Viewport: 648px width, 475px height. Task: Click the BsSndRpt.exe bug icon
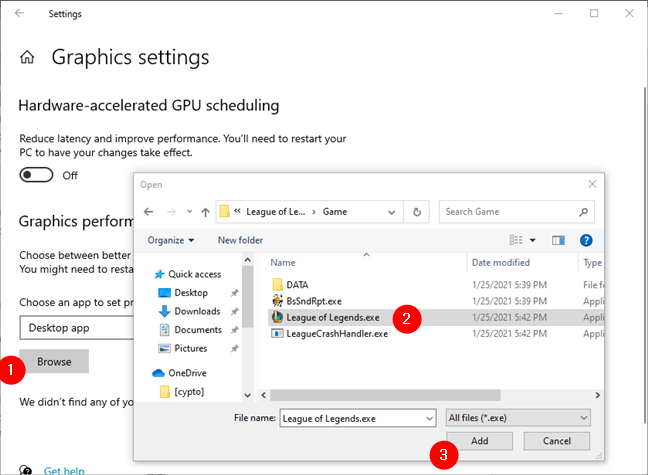277,301
